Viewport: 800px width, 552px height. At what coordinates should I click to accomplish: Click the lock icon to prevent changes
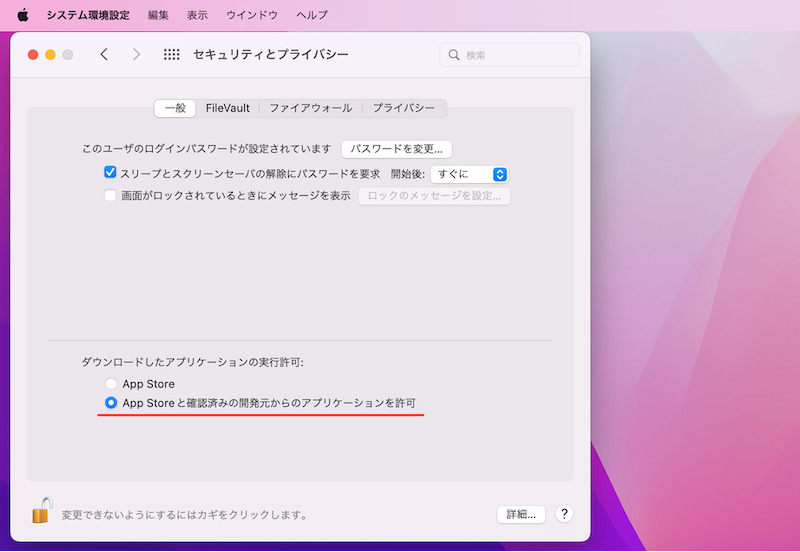tap(41, 512)
